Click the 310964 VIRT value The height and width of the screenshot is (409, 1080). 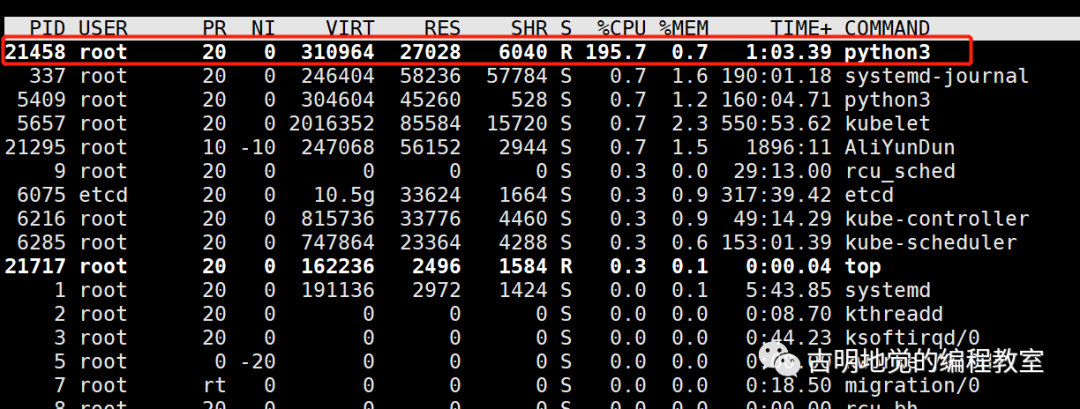click(x=338, y=52)
